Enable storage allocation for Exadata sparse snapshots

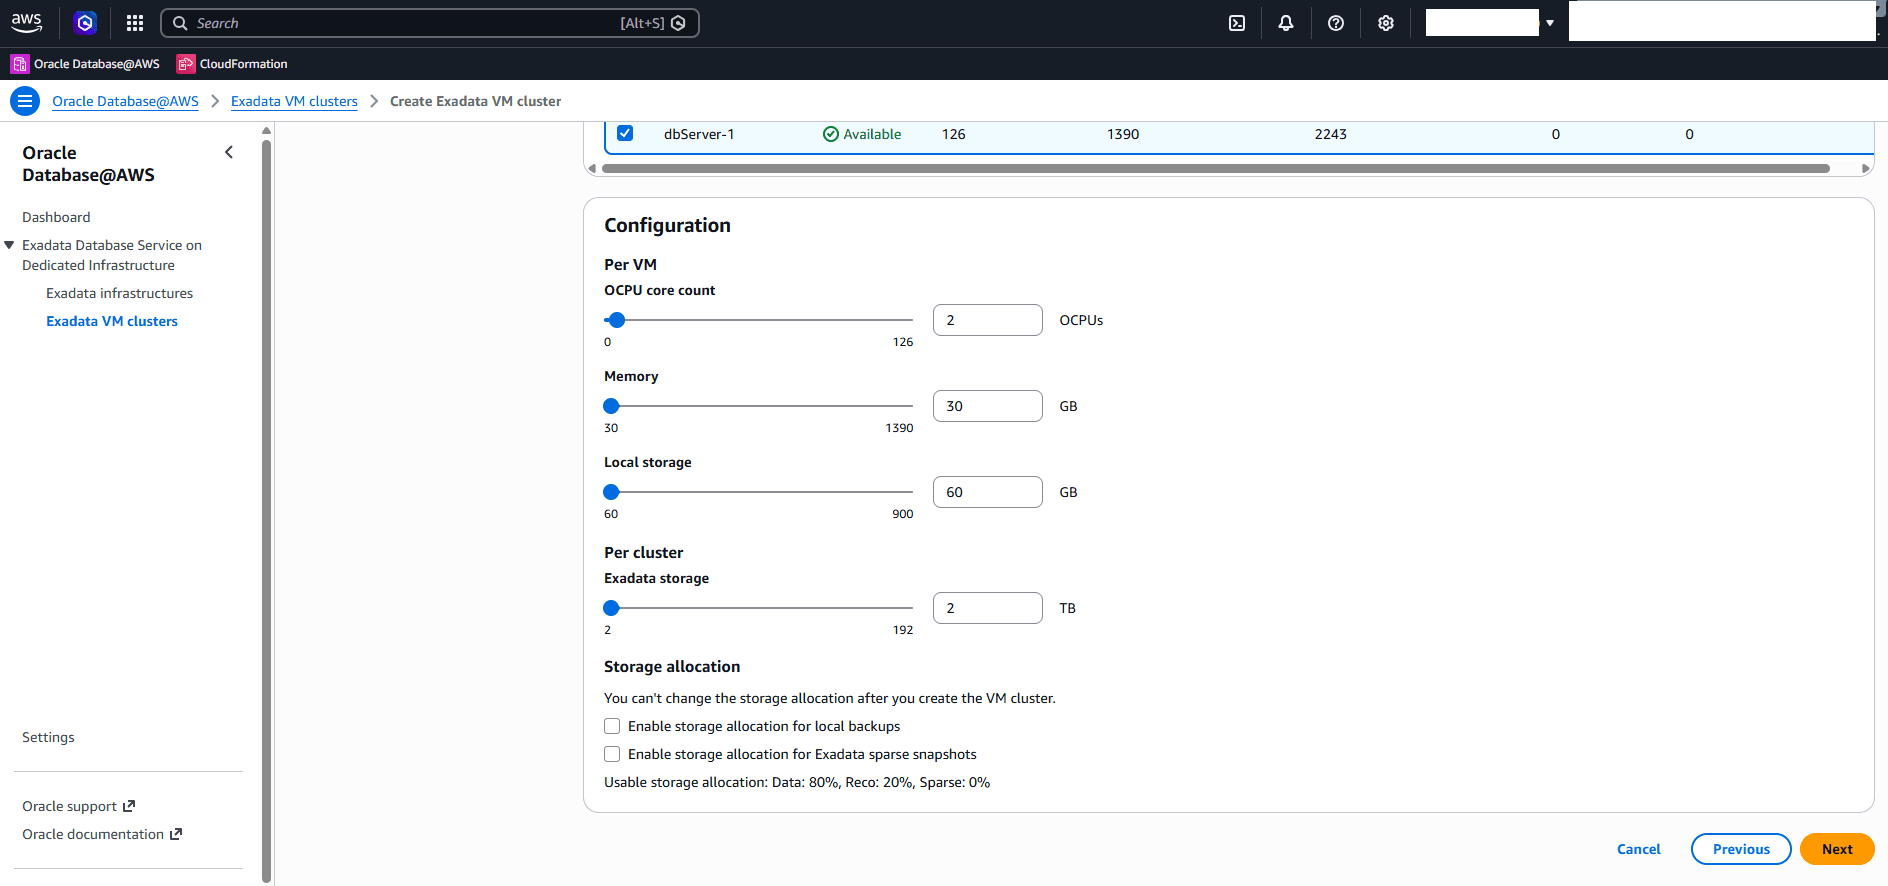coord(612,754)
